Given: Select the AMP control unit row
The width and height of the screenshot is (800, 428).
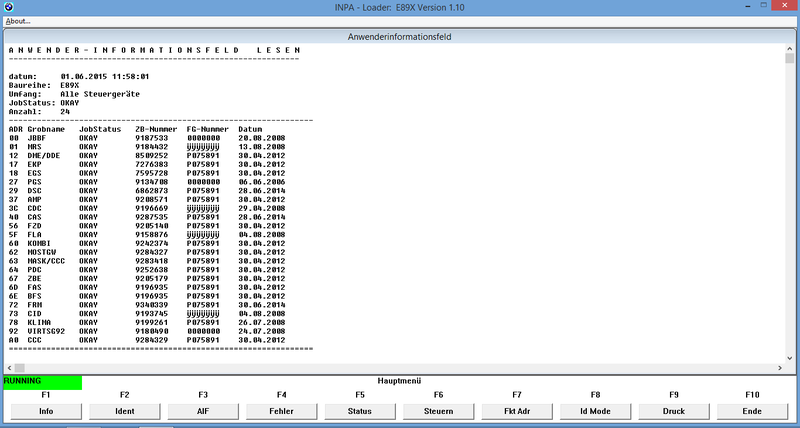Looking at the screenshot, I should click(x=147, y=199).
